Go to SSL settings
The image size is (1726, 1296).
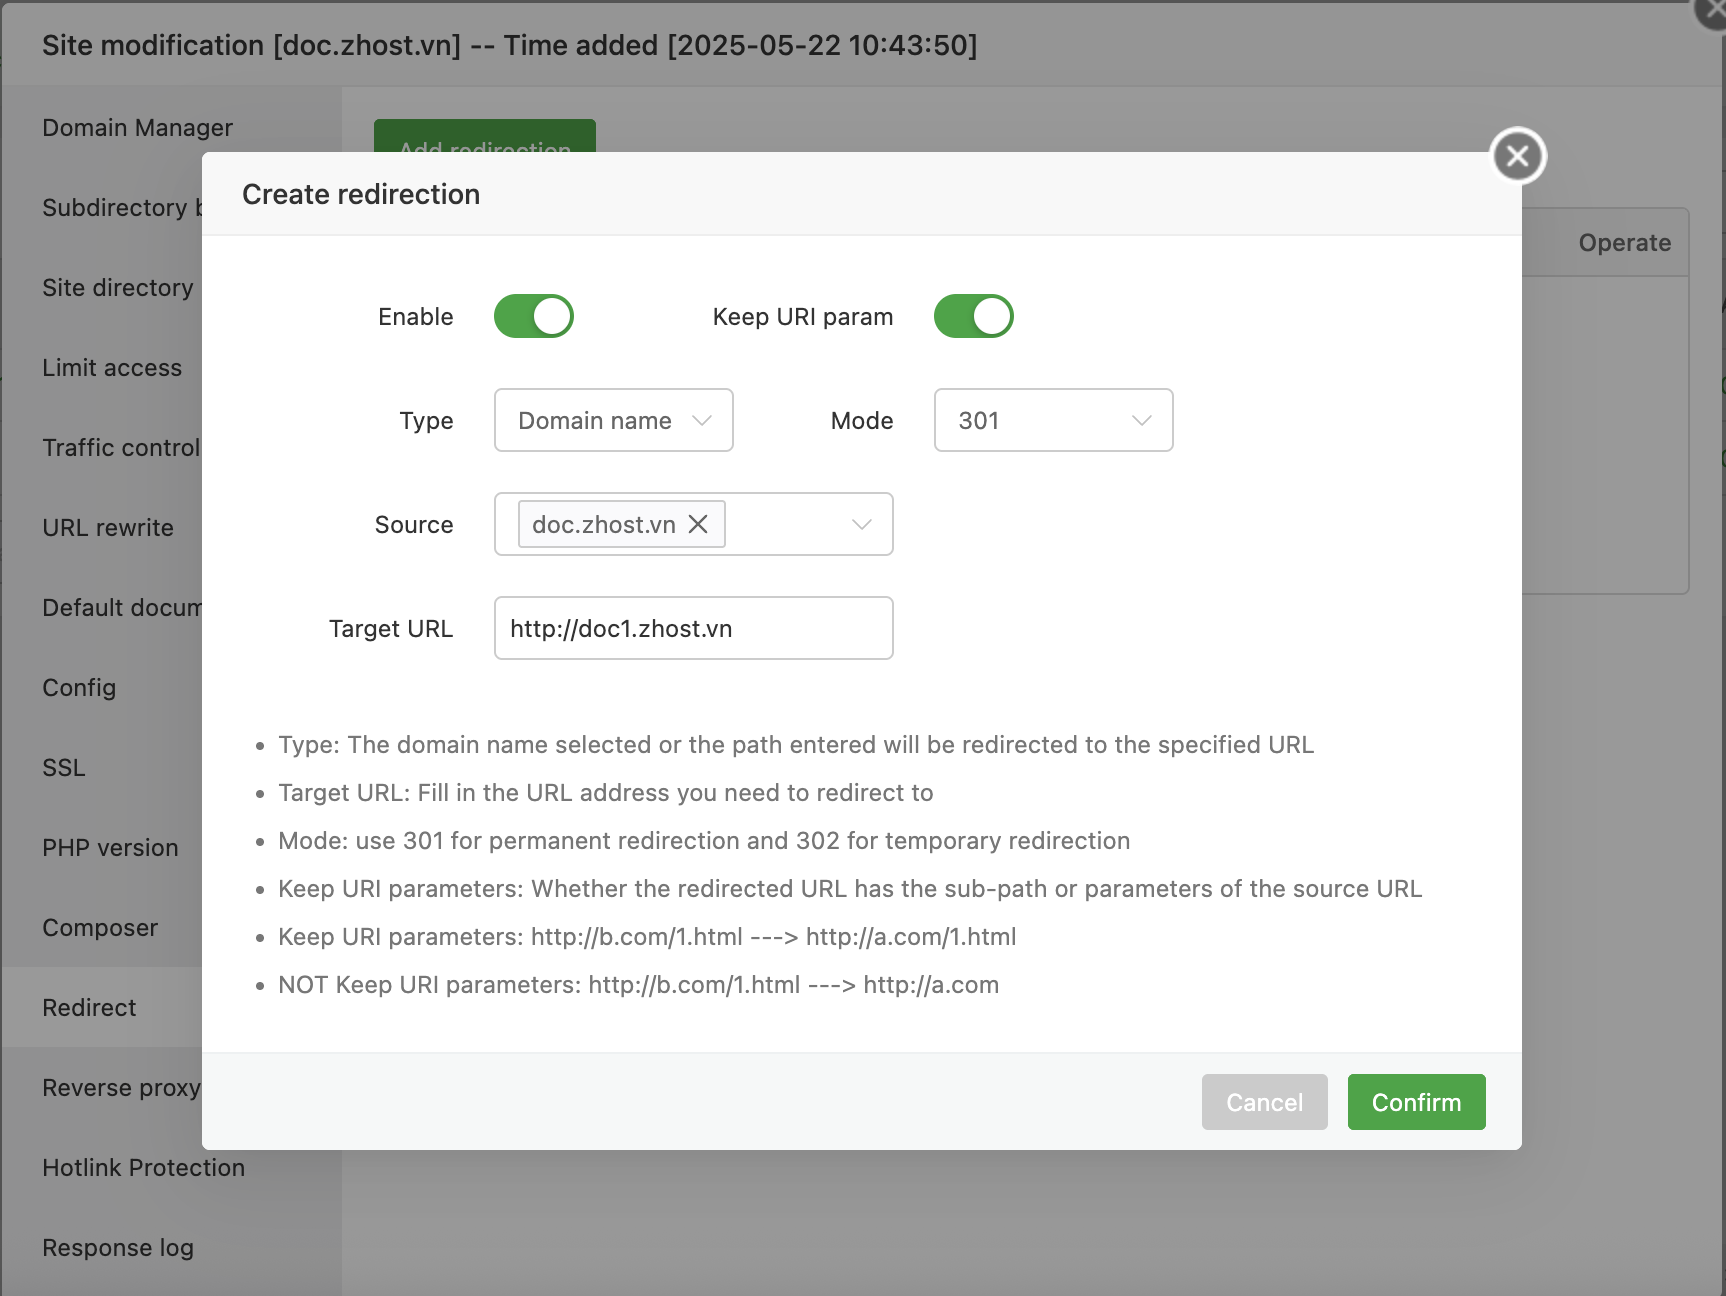pos(64,768)
